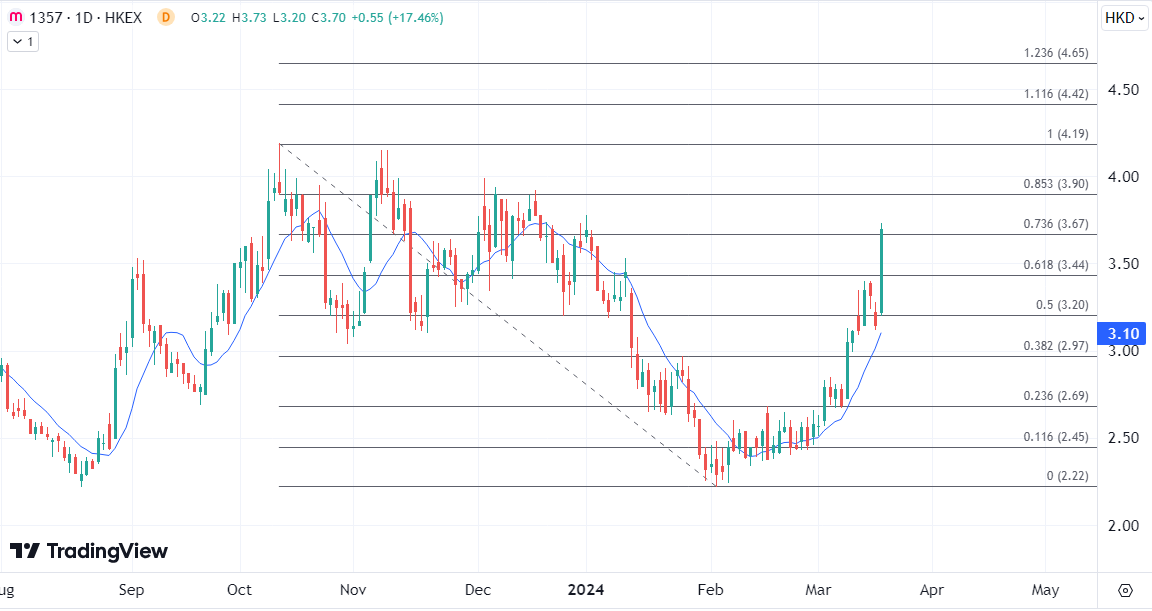Click the 4.50 price scale value

(x=1123, y=90)
